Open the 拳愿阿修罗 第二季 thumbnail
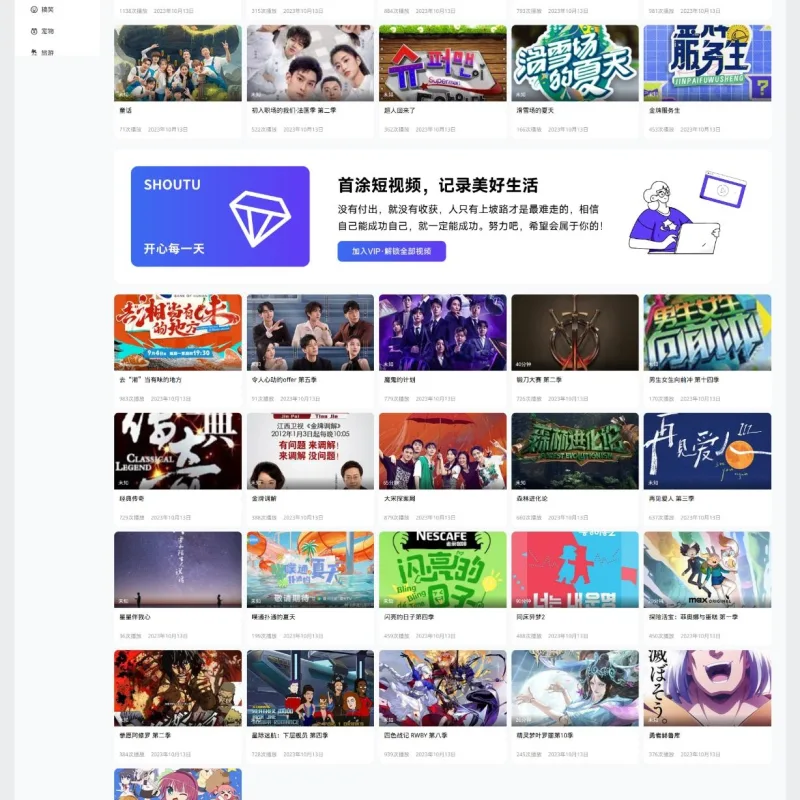 [x=178, y=688]
